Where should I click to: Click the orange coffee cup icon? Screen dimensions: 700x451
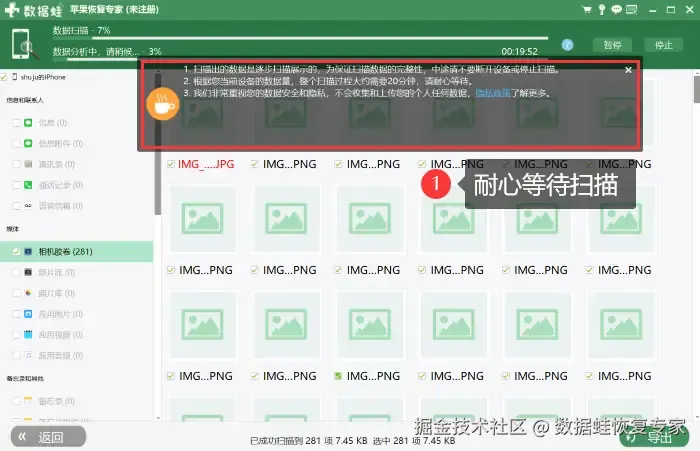163,104
